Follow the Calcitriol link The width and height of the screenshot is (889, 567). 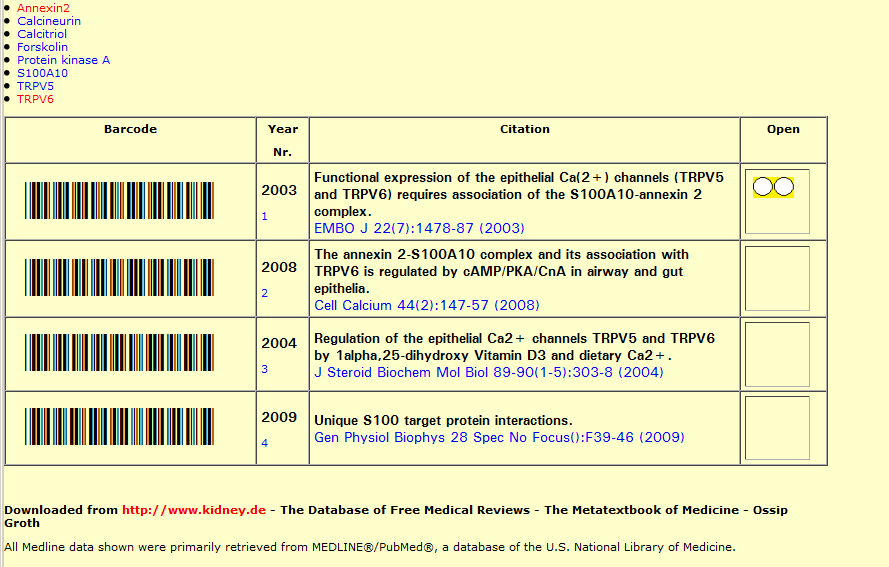pyautogui.click(x=42, y=34)
